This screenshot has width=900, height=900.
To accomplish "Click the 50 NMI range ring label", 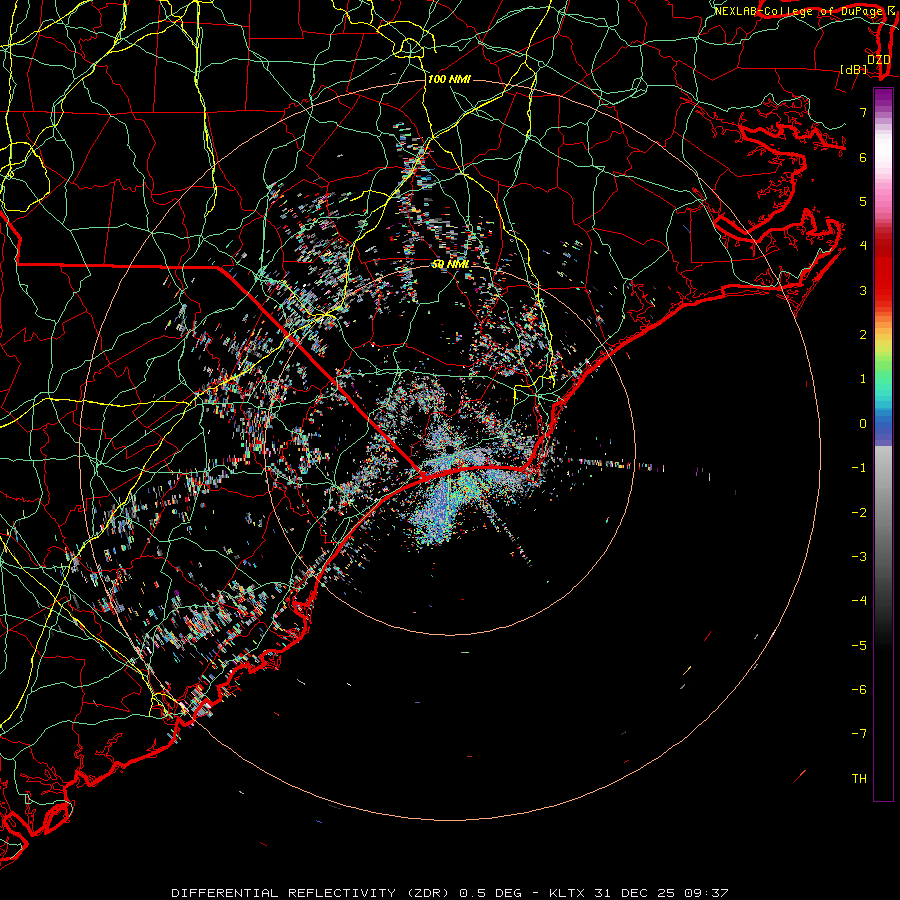I will point(451,264).
